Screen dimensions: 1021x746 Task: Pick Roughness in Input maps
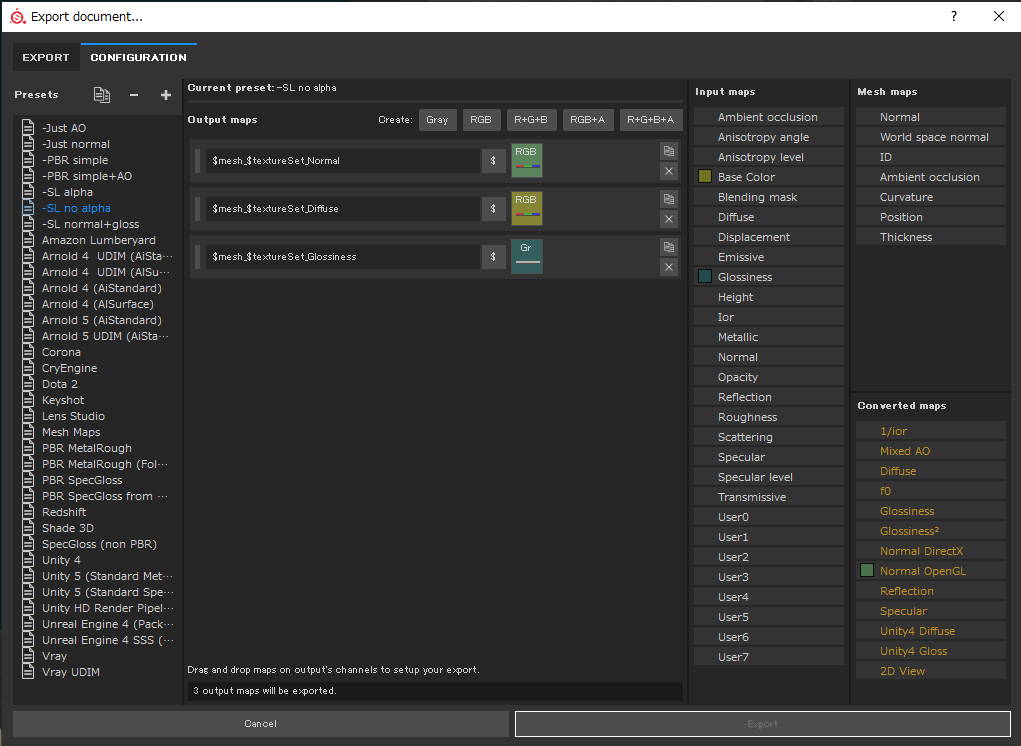769,417
